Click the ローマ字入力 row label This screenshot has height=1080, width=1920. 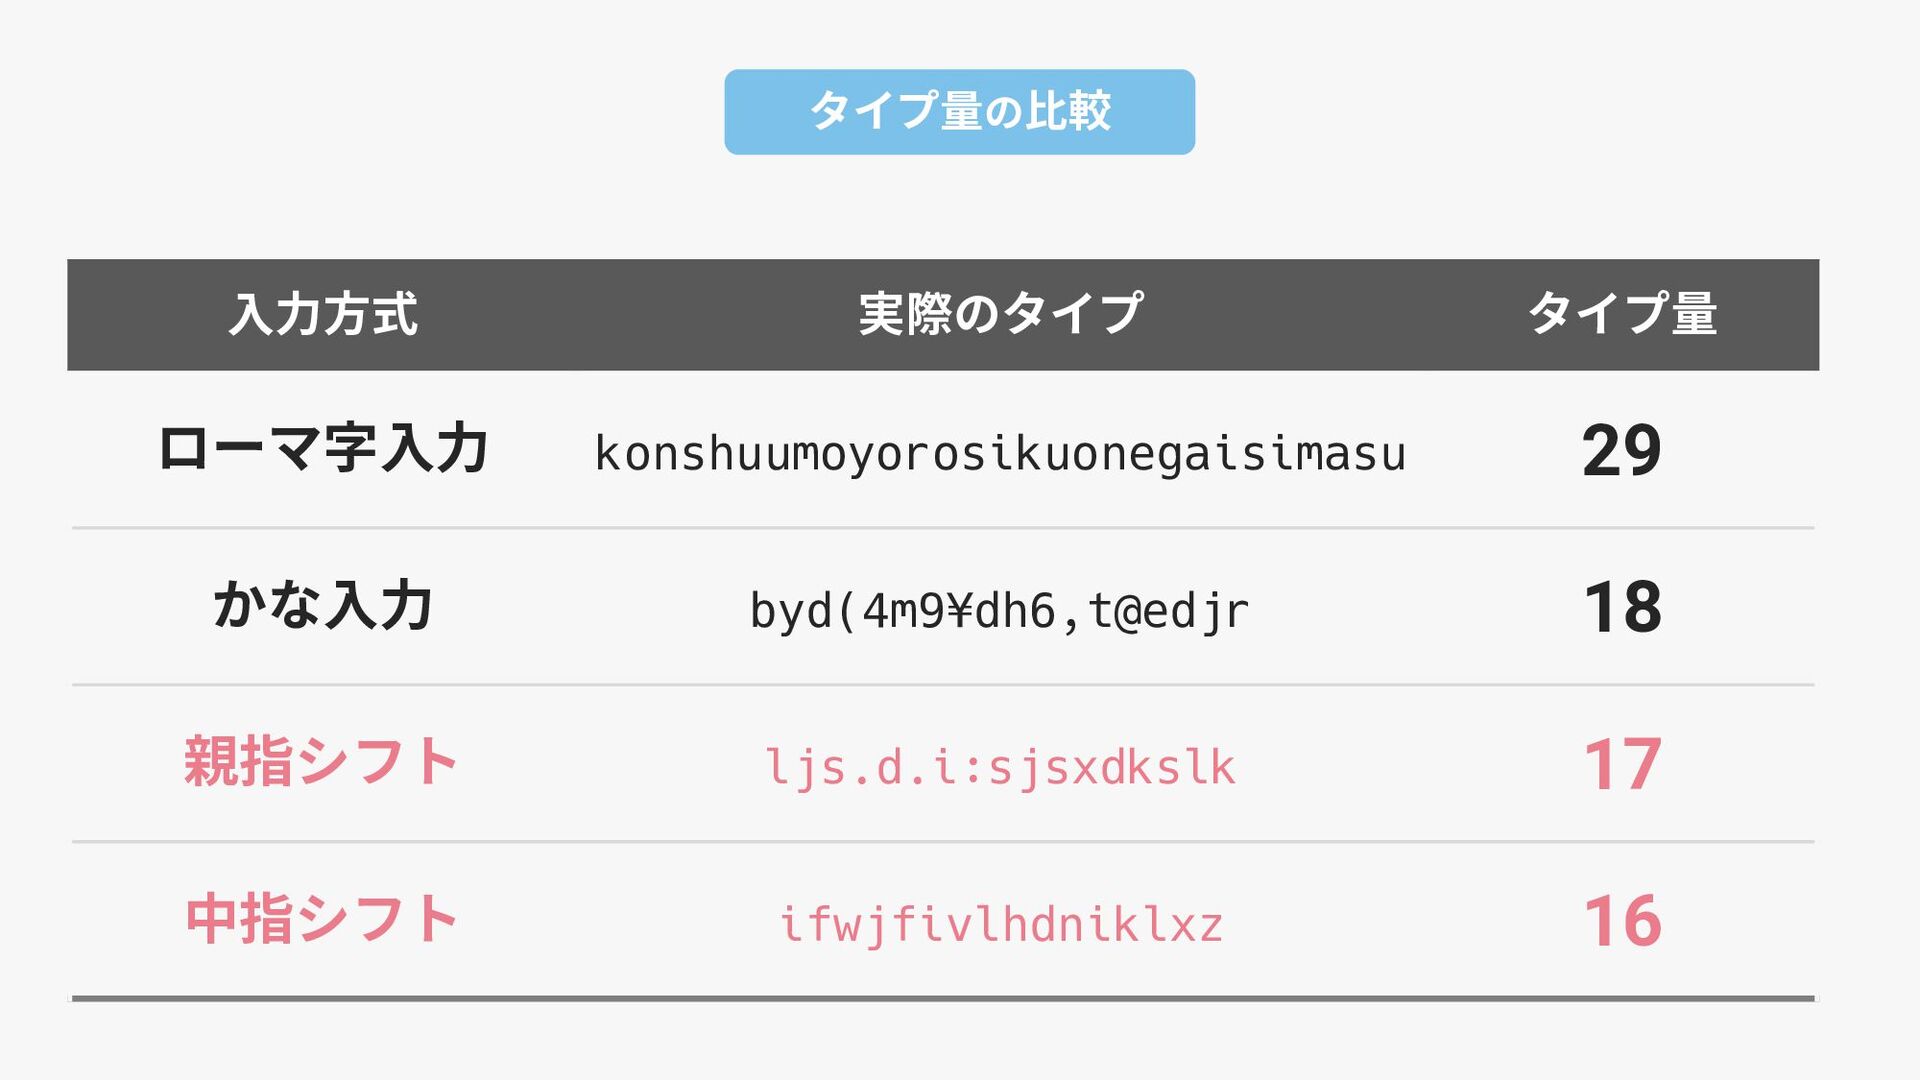(322, 448)
